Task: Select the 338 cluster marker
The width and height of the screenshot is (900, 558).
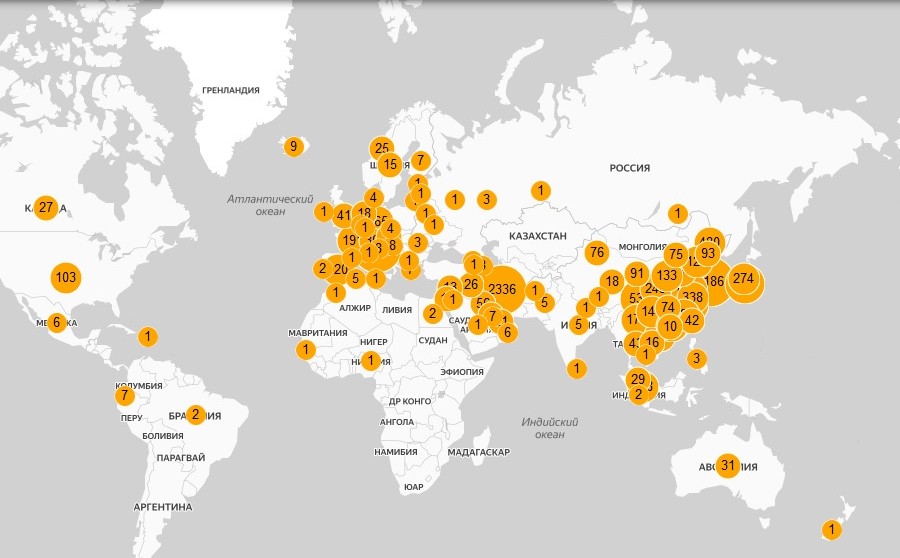Action: [693, 297]
